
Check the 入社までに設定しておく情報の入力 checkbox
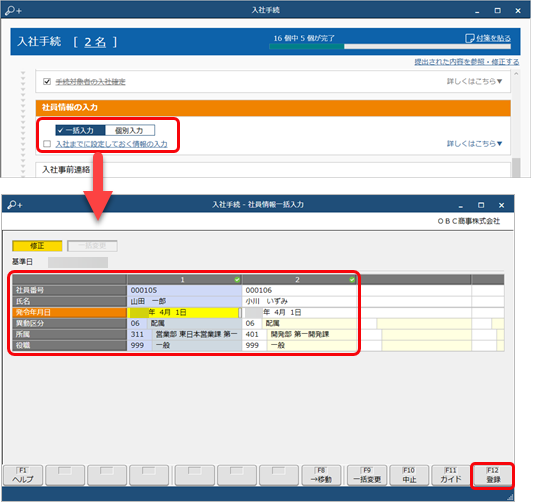(47, 144)
